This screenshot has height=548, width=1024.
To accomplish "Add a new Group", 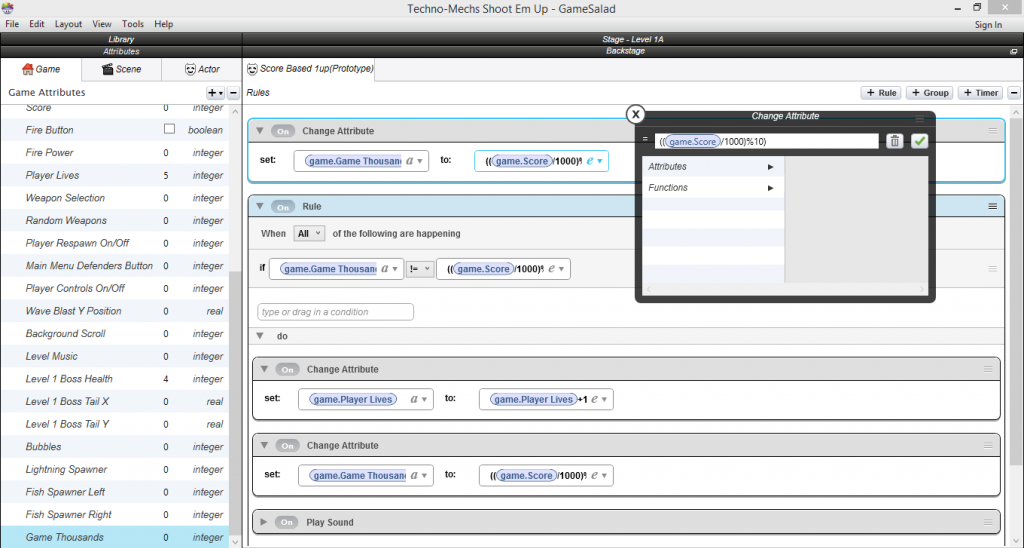I will tap(929, 93).
